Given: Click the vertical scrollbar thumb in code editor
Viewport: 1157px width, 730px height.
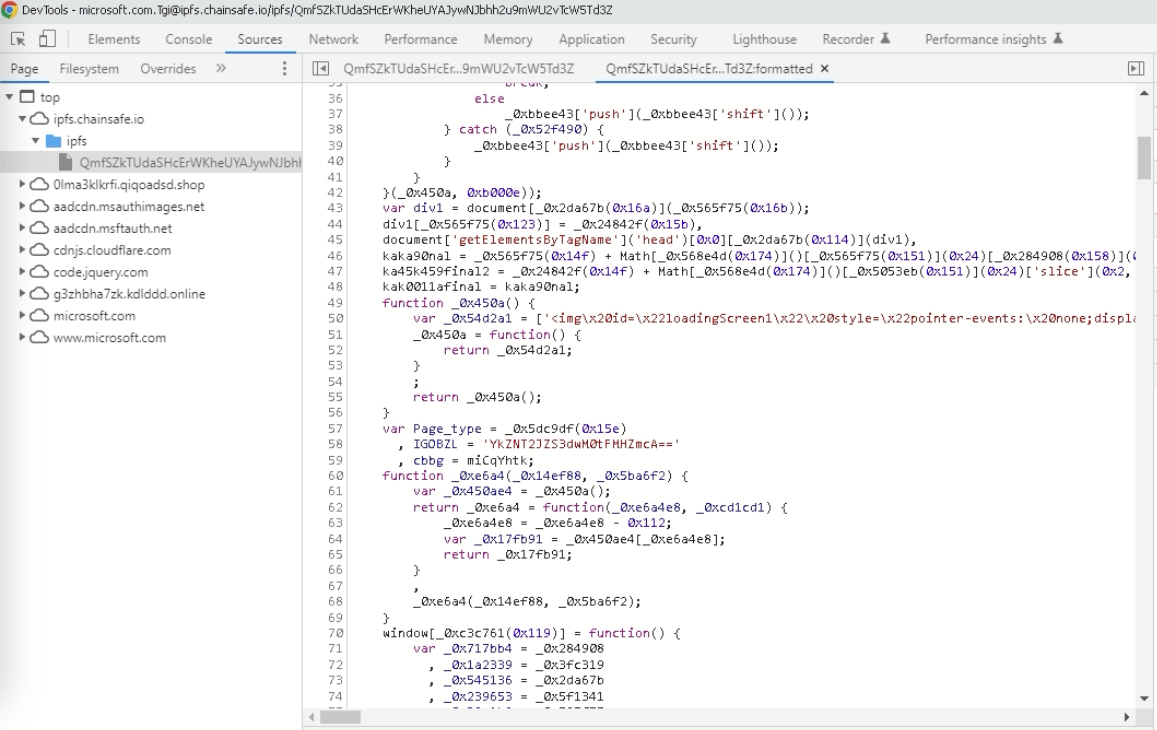Looking at the screenshot, I should pyautogui.click(x=1144, y=158).
